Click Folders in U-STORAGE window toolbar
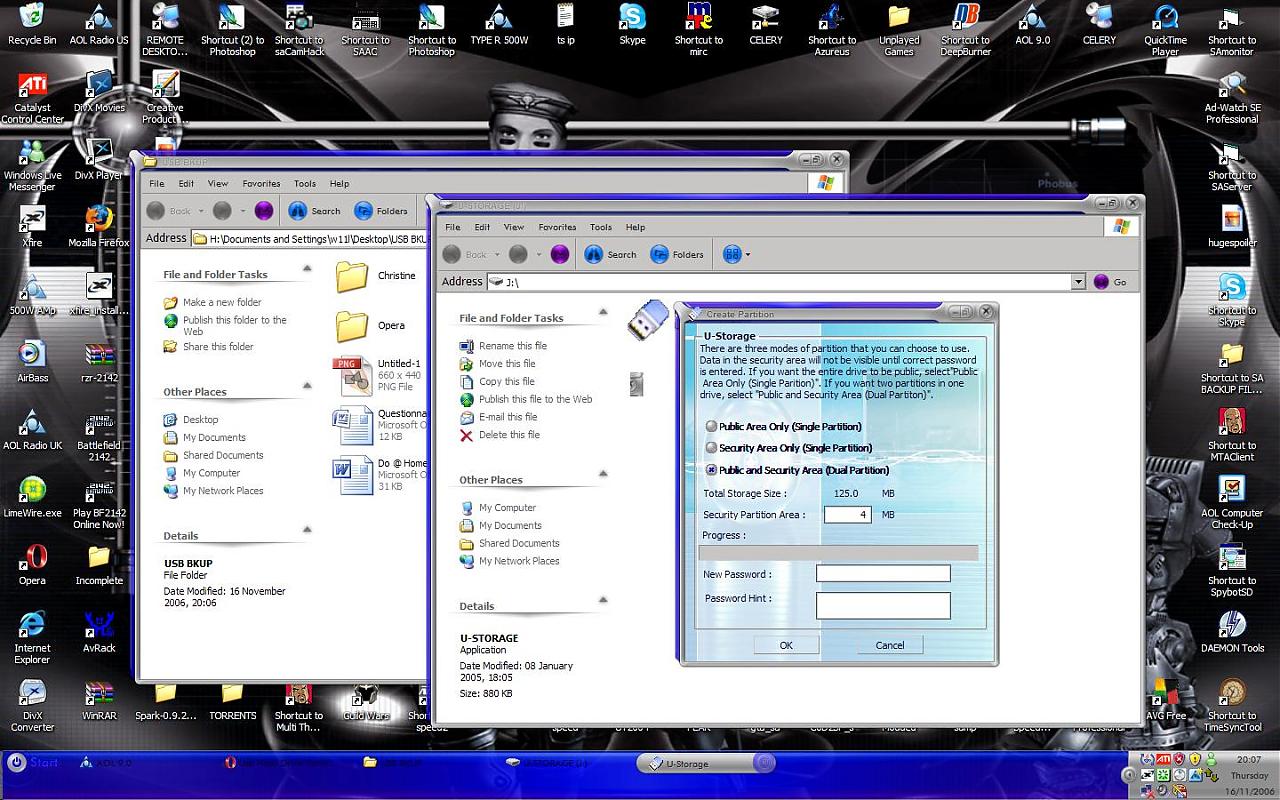This screenshot has width=1280, height=800. [677, 254]
